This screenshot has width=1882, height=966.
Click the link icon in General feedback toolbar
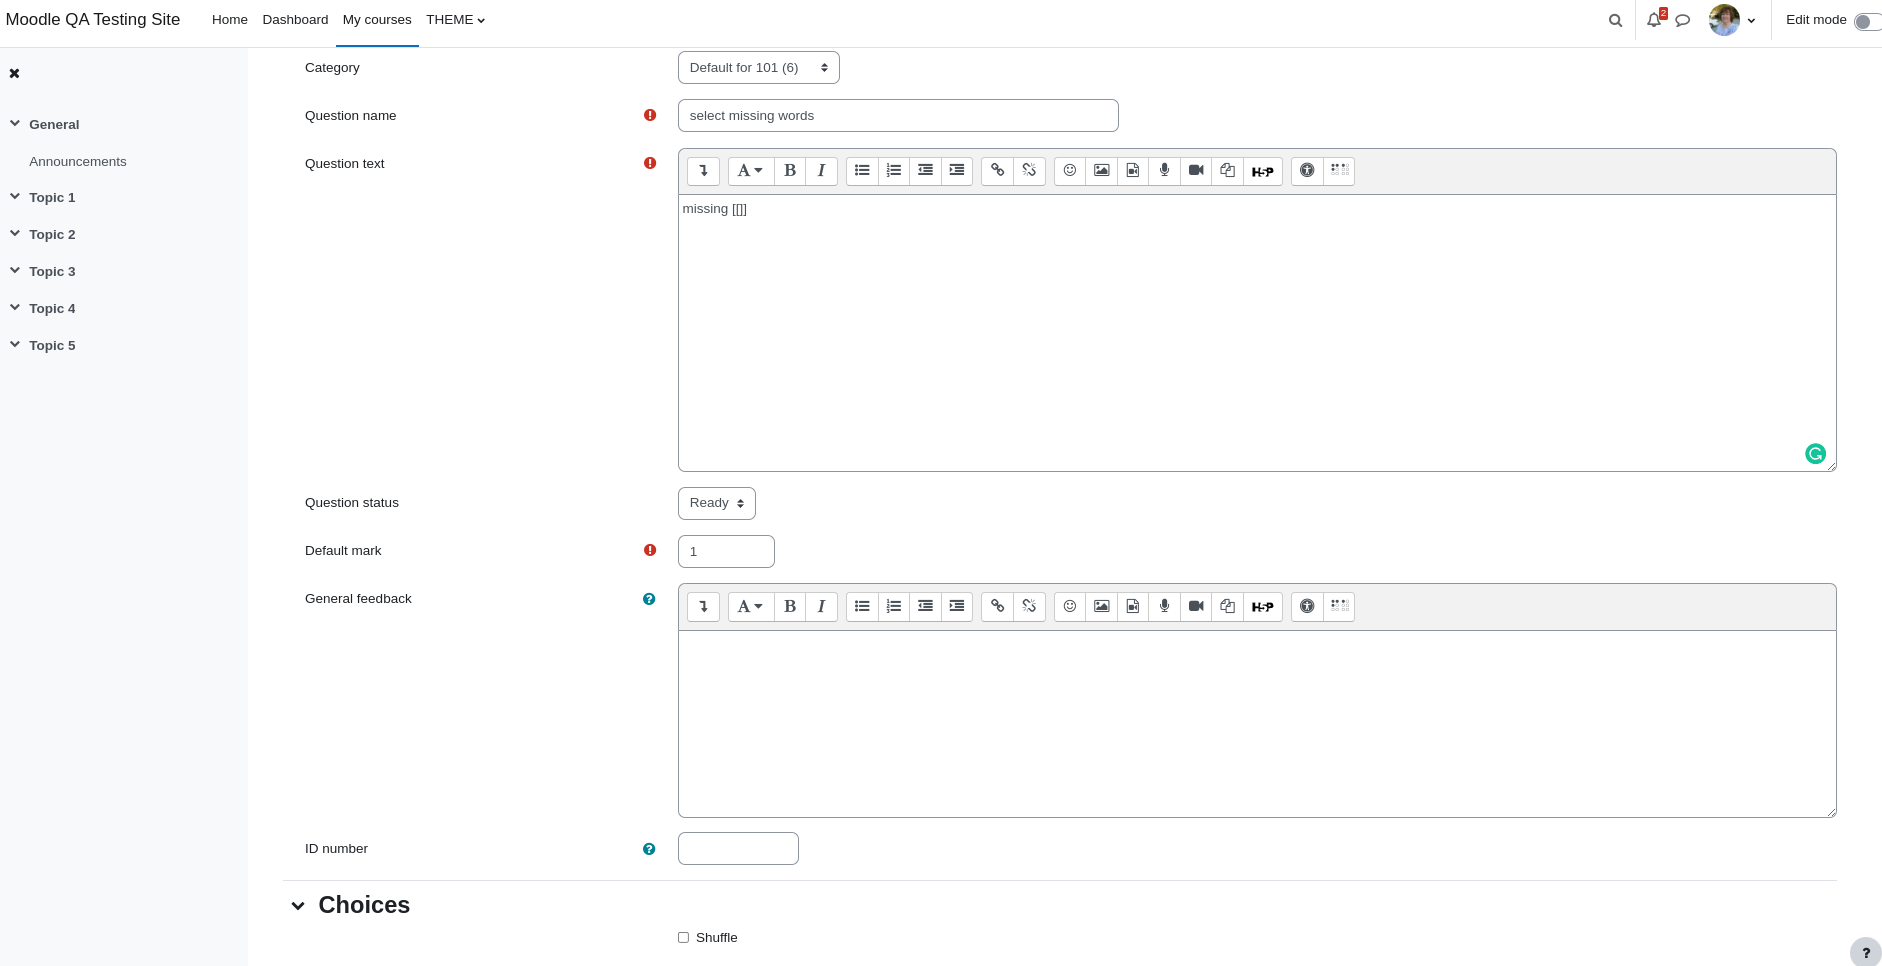[x=997, y=607]
